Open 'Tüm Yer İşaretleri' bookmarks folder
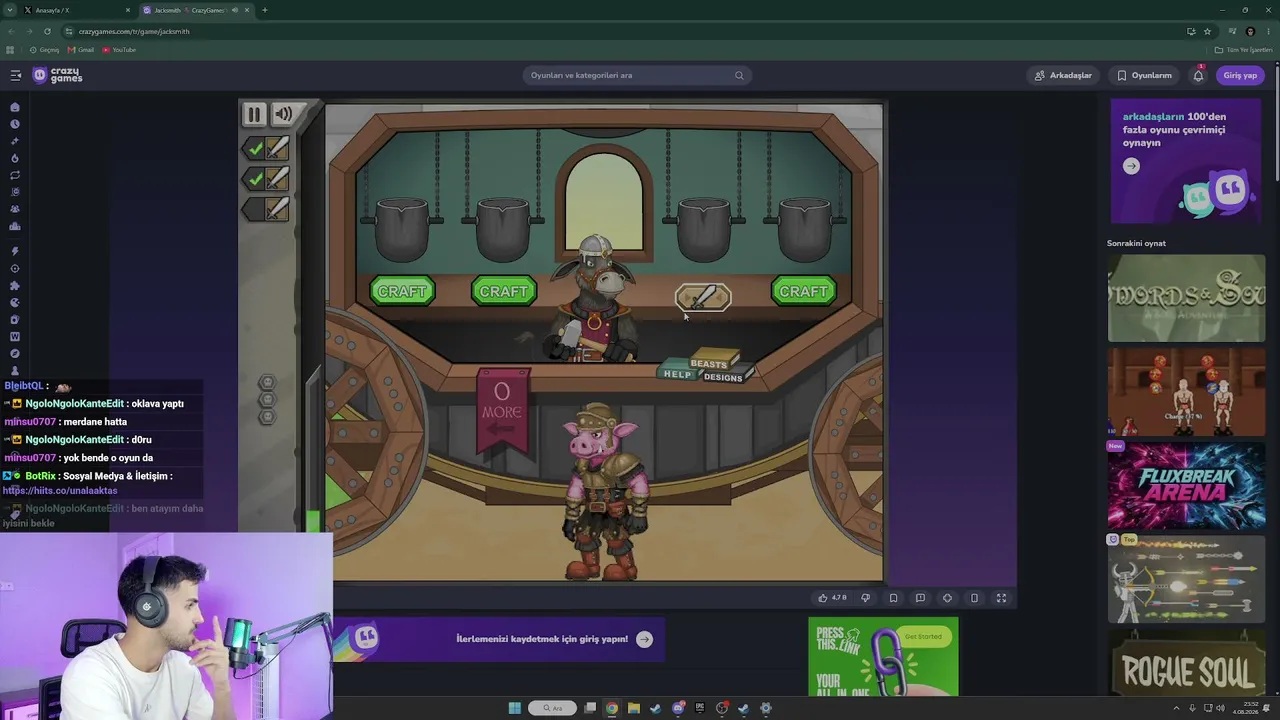This screenshot has height=720, width=1280. [x=1243, y=50]
